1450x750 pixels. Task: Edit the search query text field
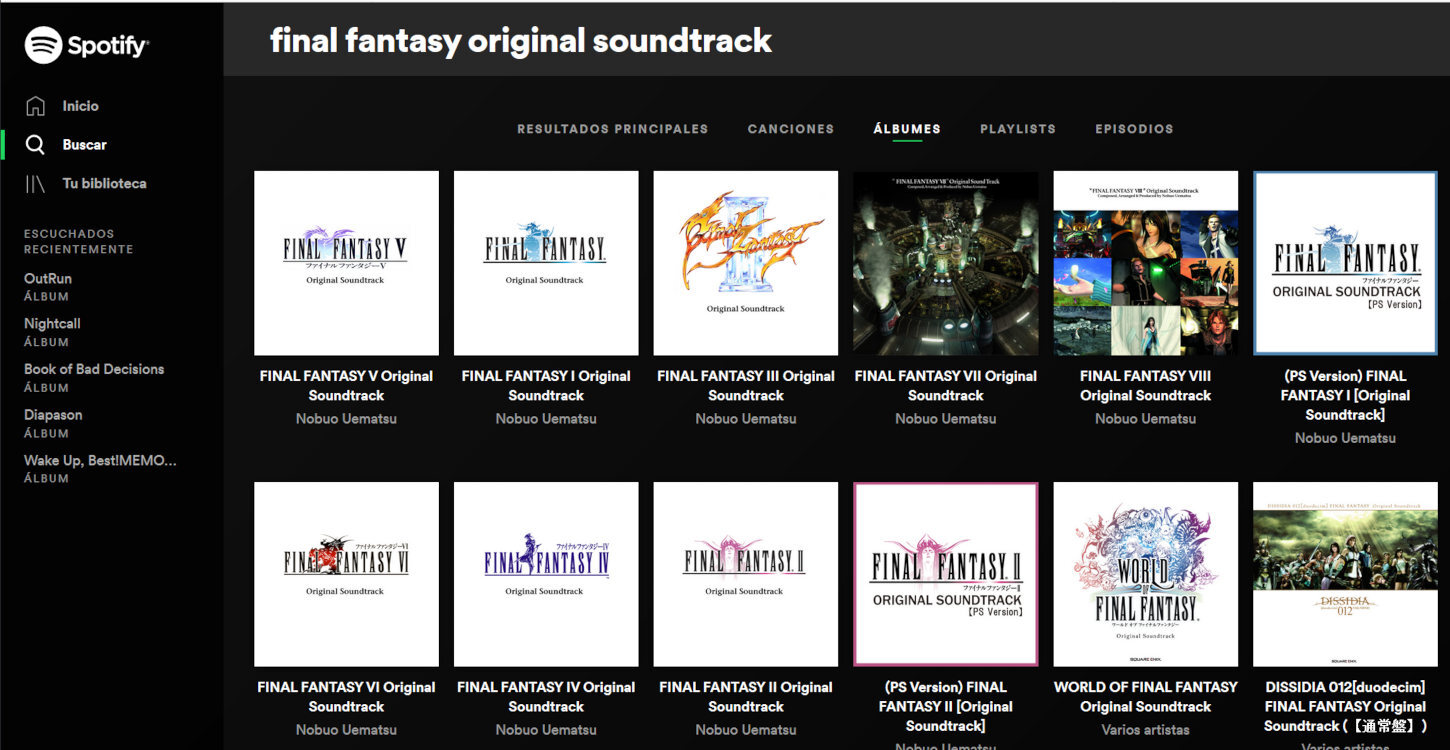(x=520, y=41)
